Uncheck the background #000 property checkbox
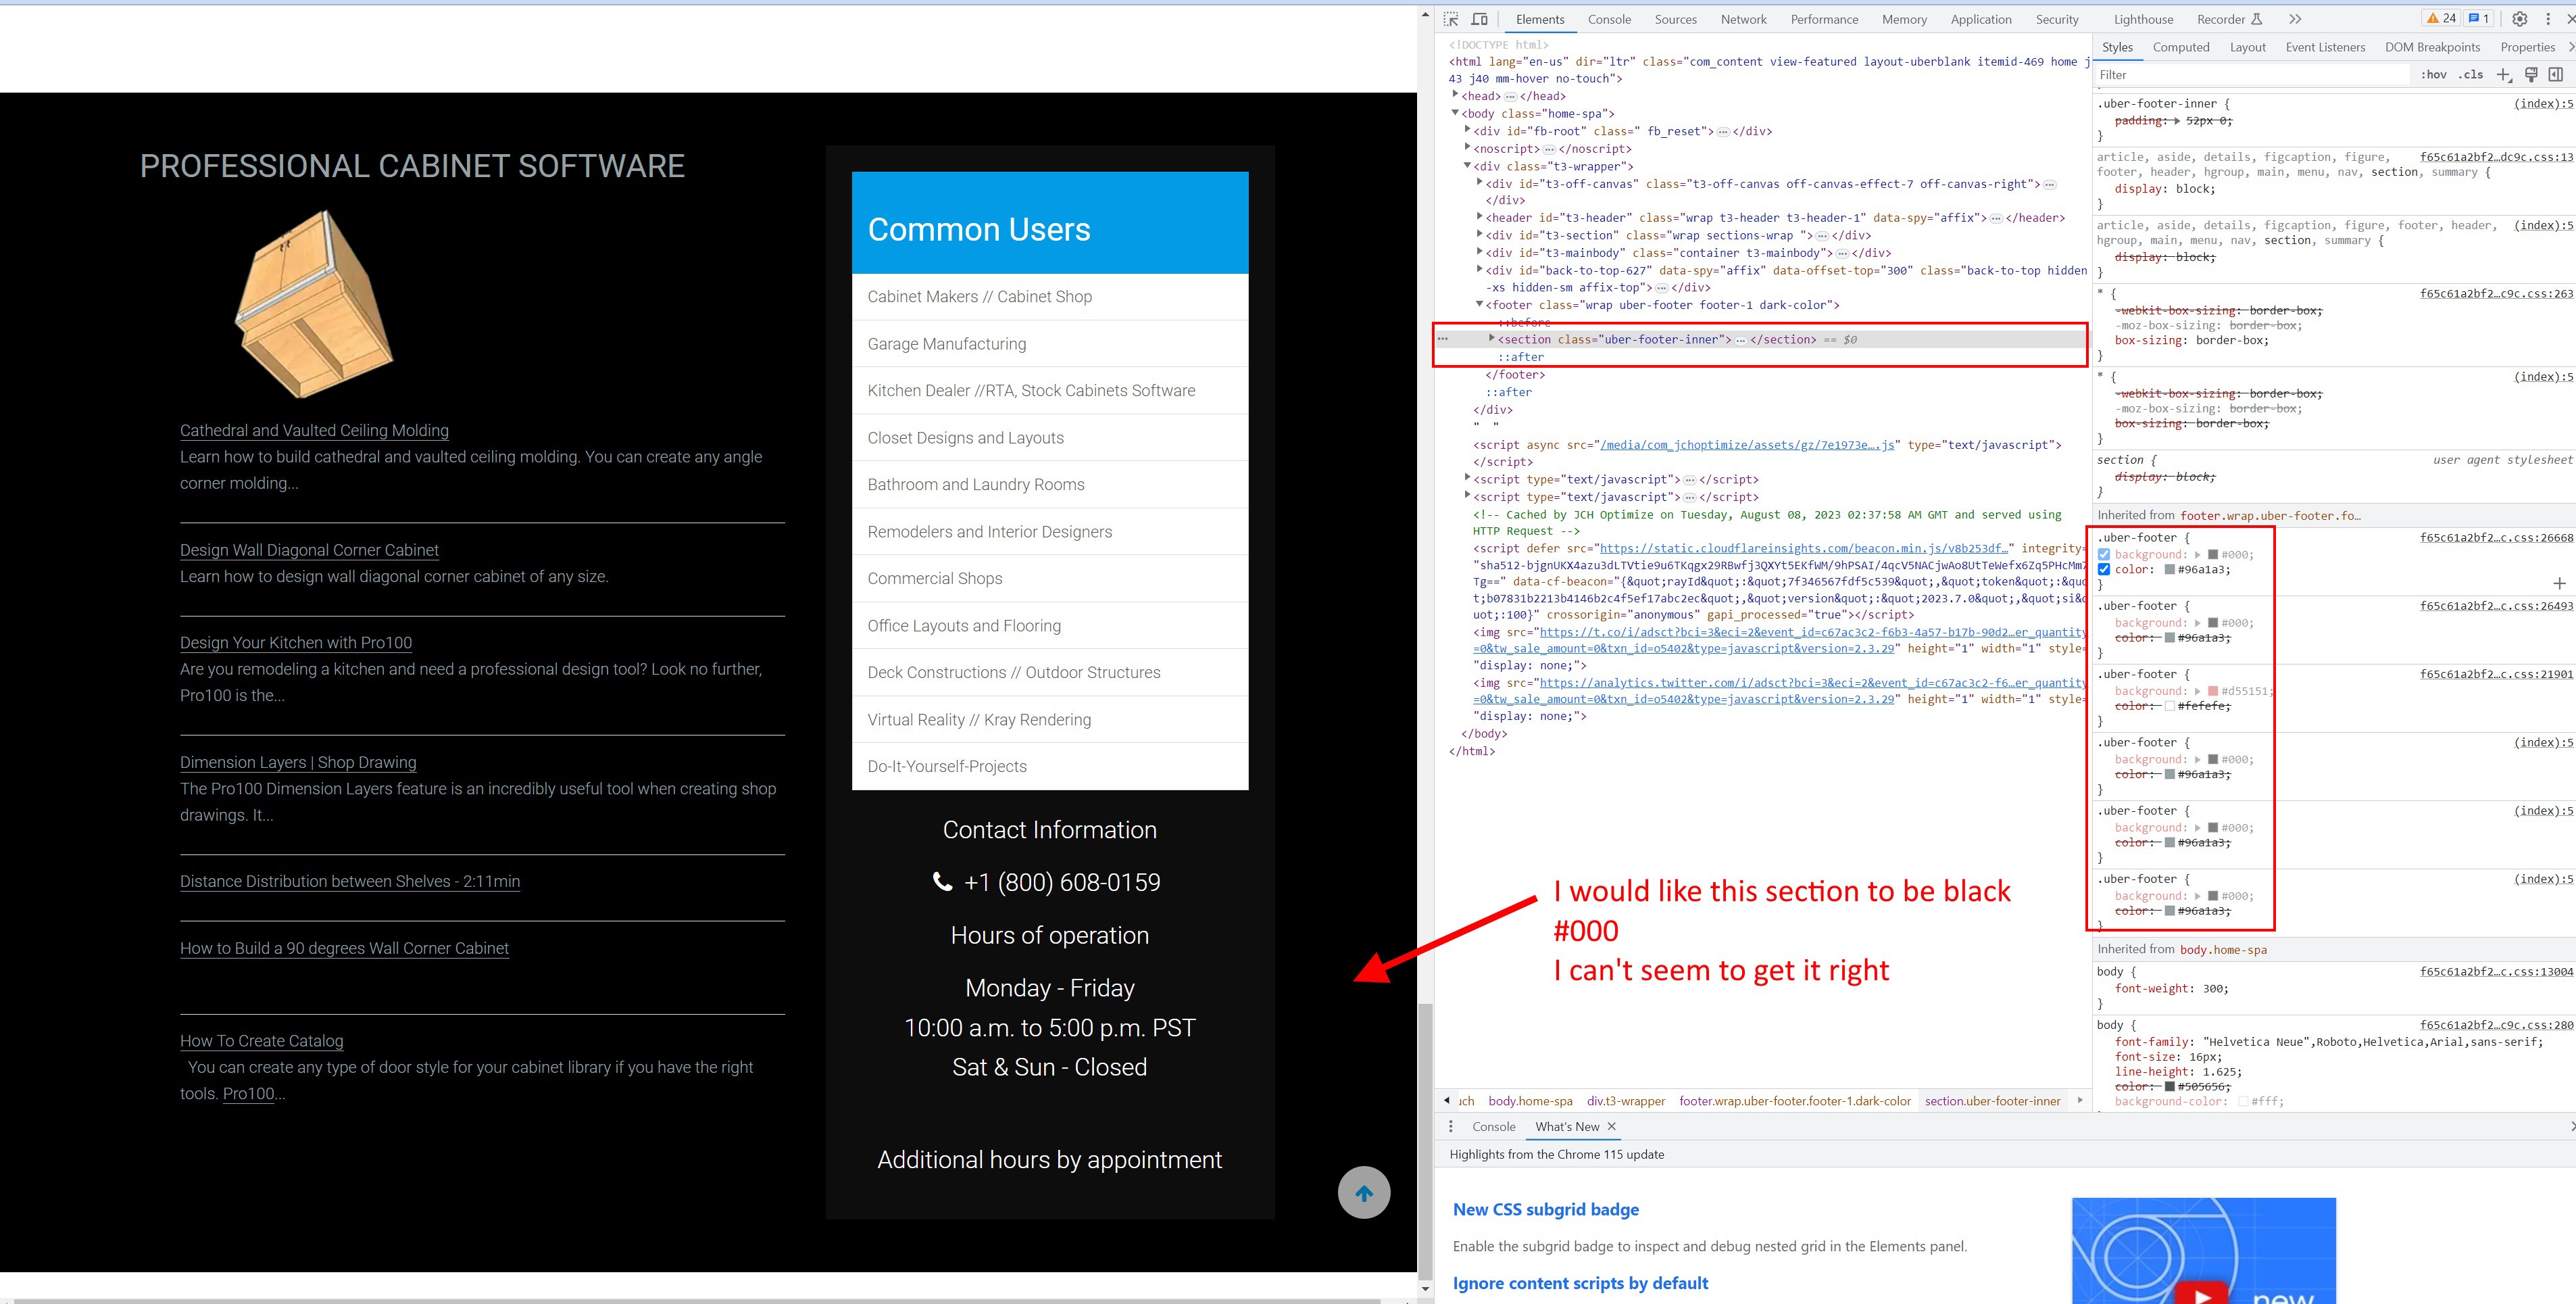This screenshot has width=2576, height=1304. pos(2104,555)
